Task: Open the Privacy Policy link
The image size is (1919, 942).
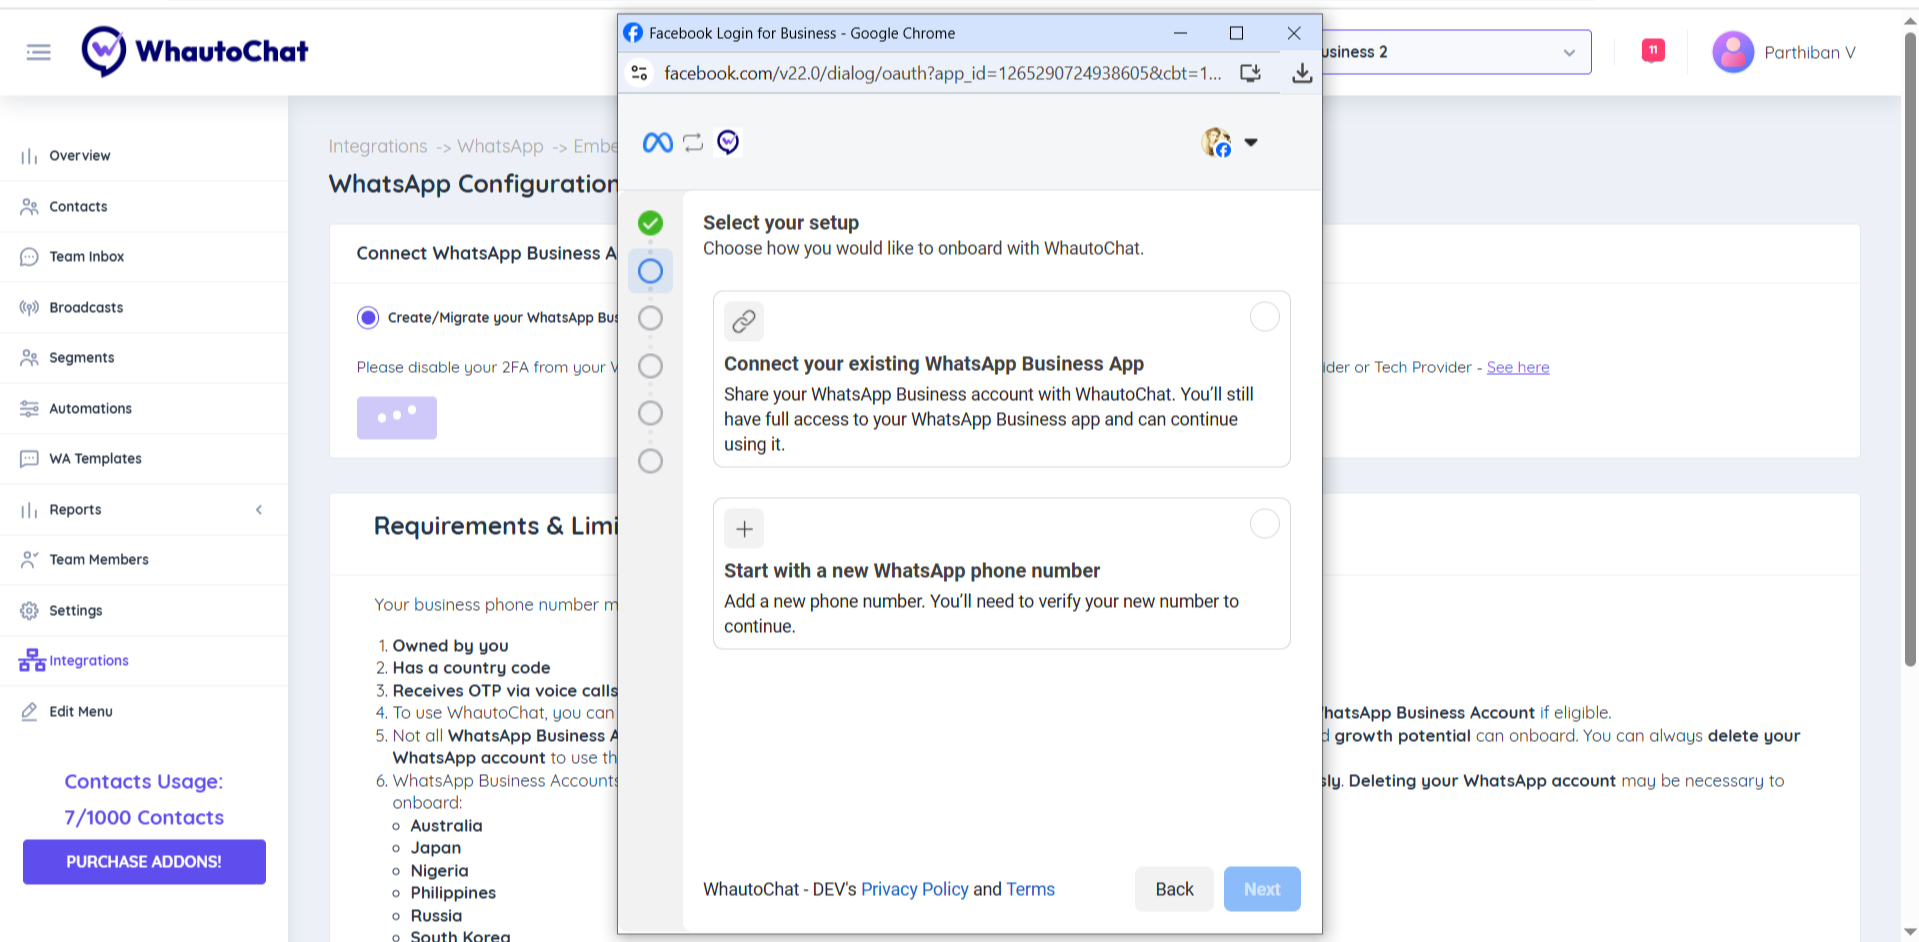Action: (915, 889)
